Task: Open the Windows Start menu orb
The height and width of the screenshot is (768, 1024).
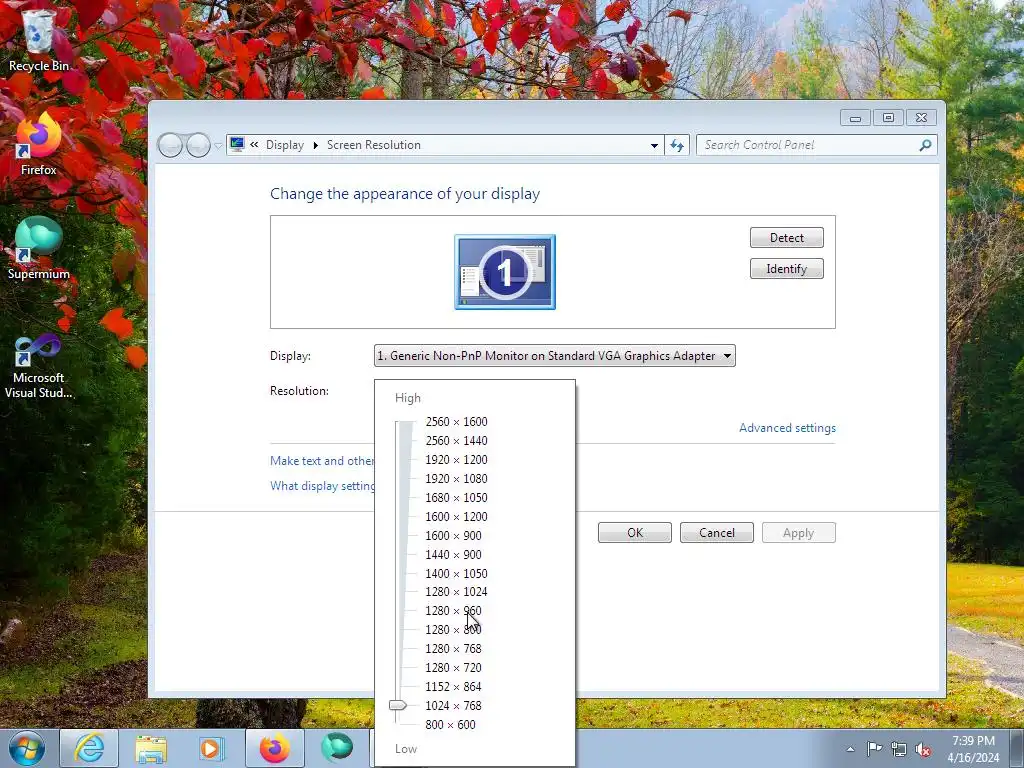Action: pos(27,748)
